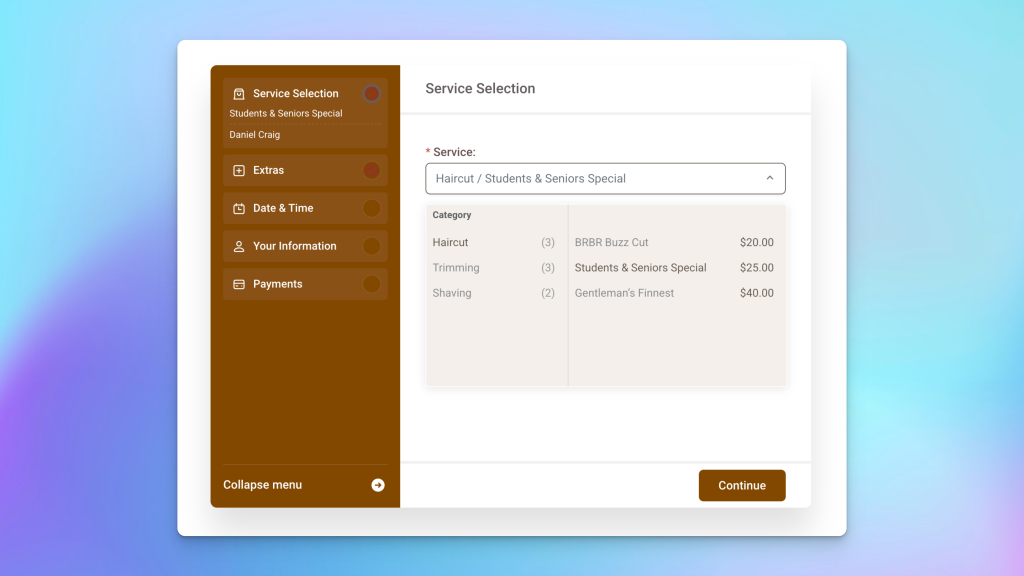The height and width of the screenshot is (576, 1024).
Task: Click the Trimming count (3)
Action: point(548,268)
